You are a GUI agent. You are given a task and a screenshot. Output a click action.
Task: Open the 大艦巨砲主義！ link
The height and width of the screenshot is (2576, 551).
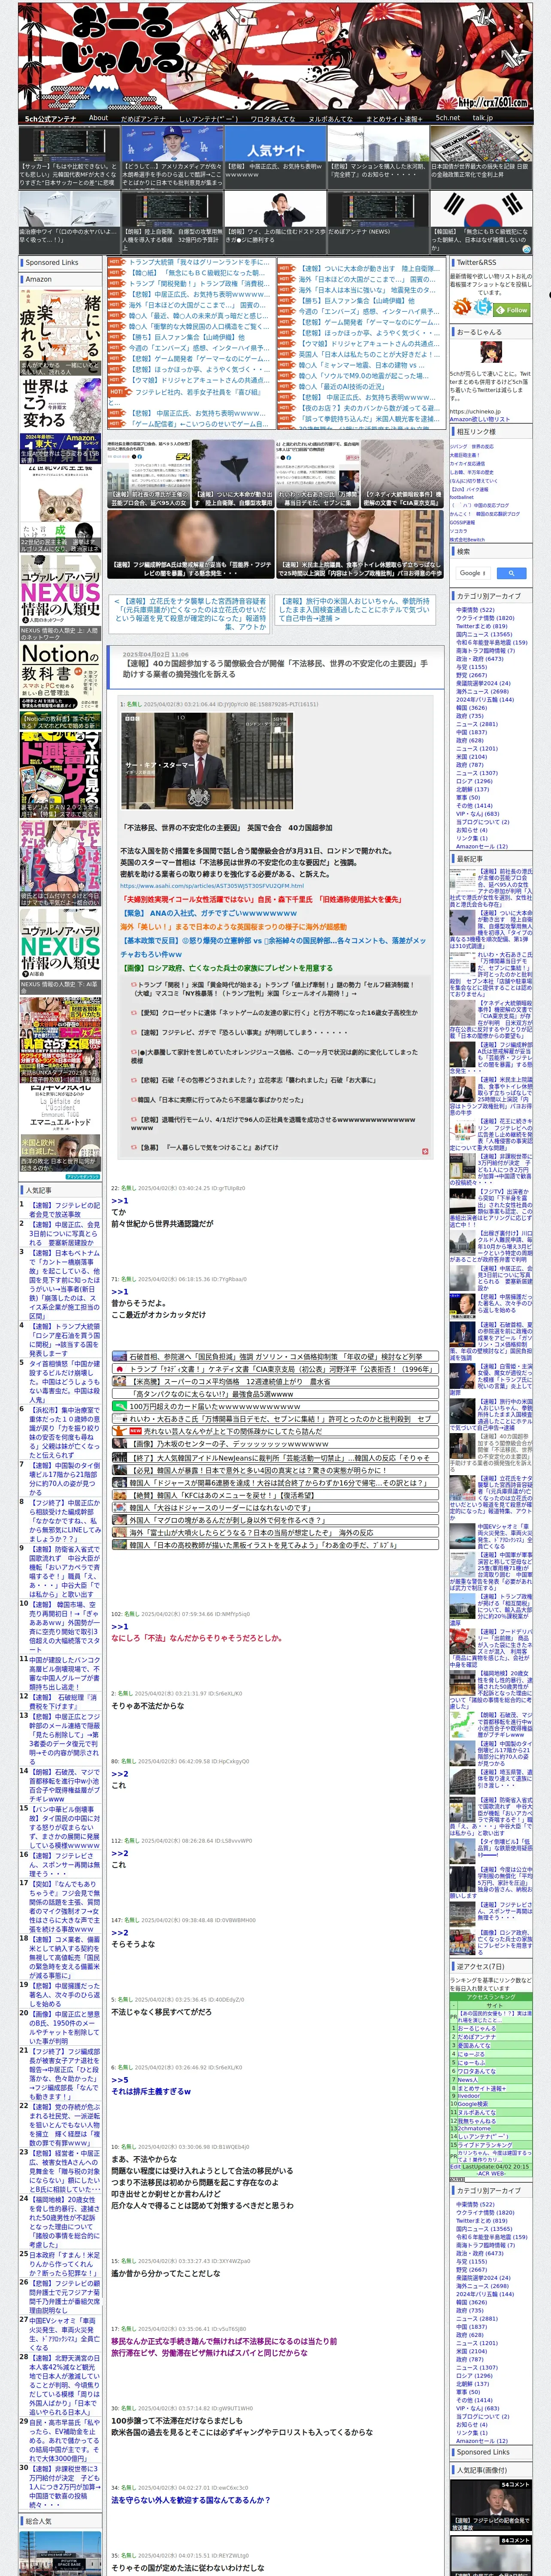pos(465,455)
